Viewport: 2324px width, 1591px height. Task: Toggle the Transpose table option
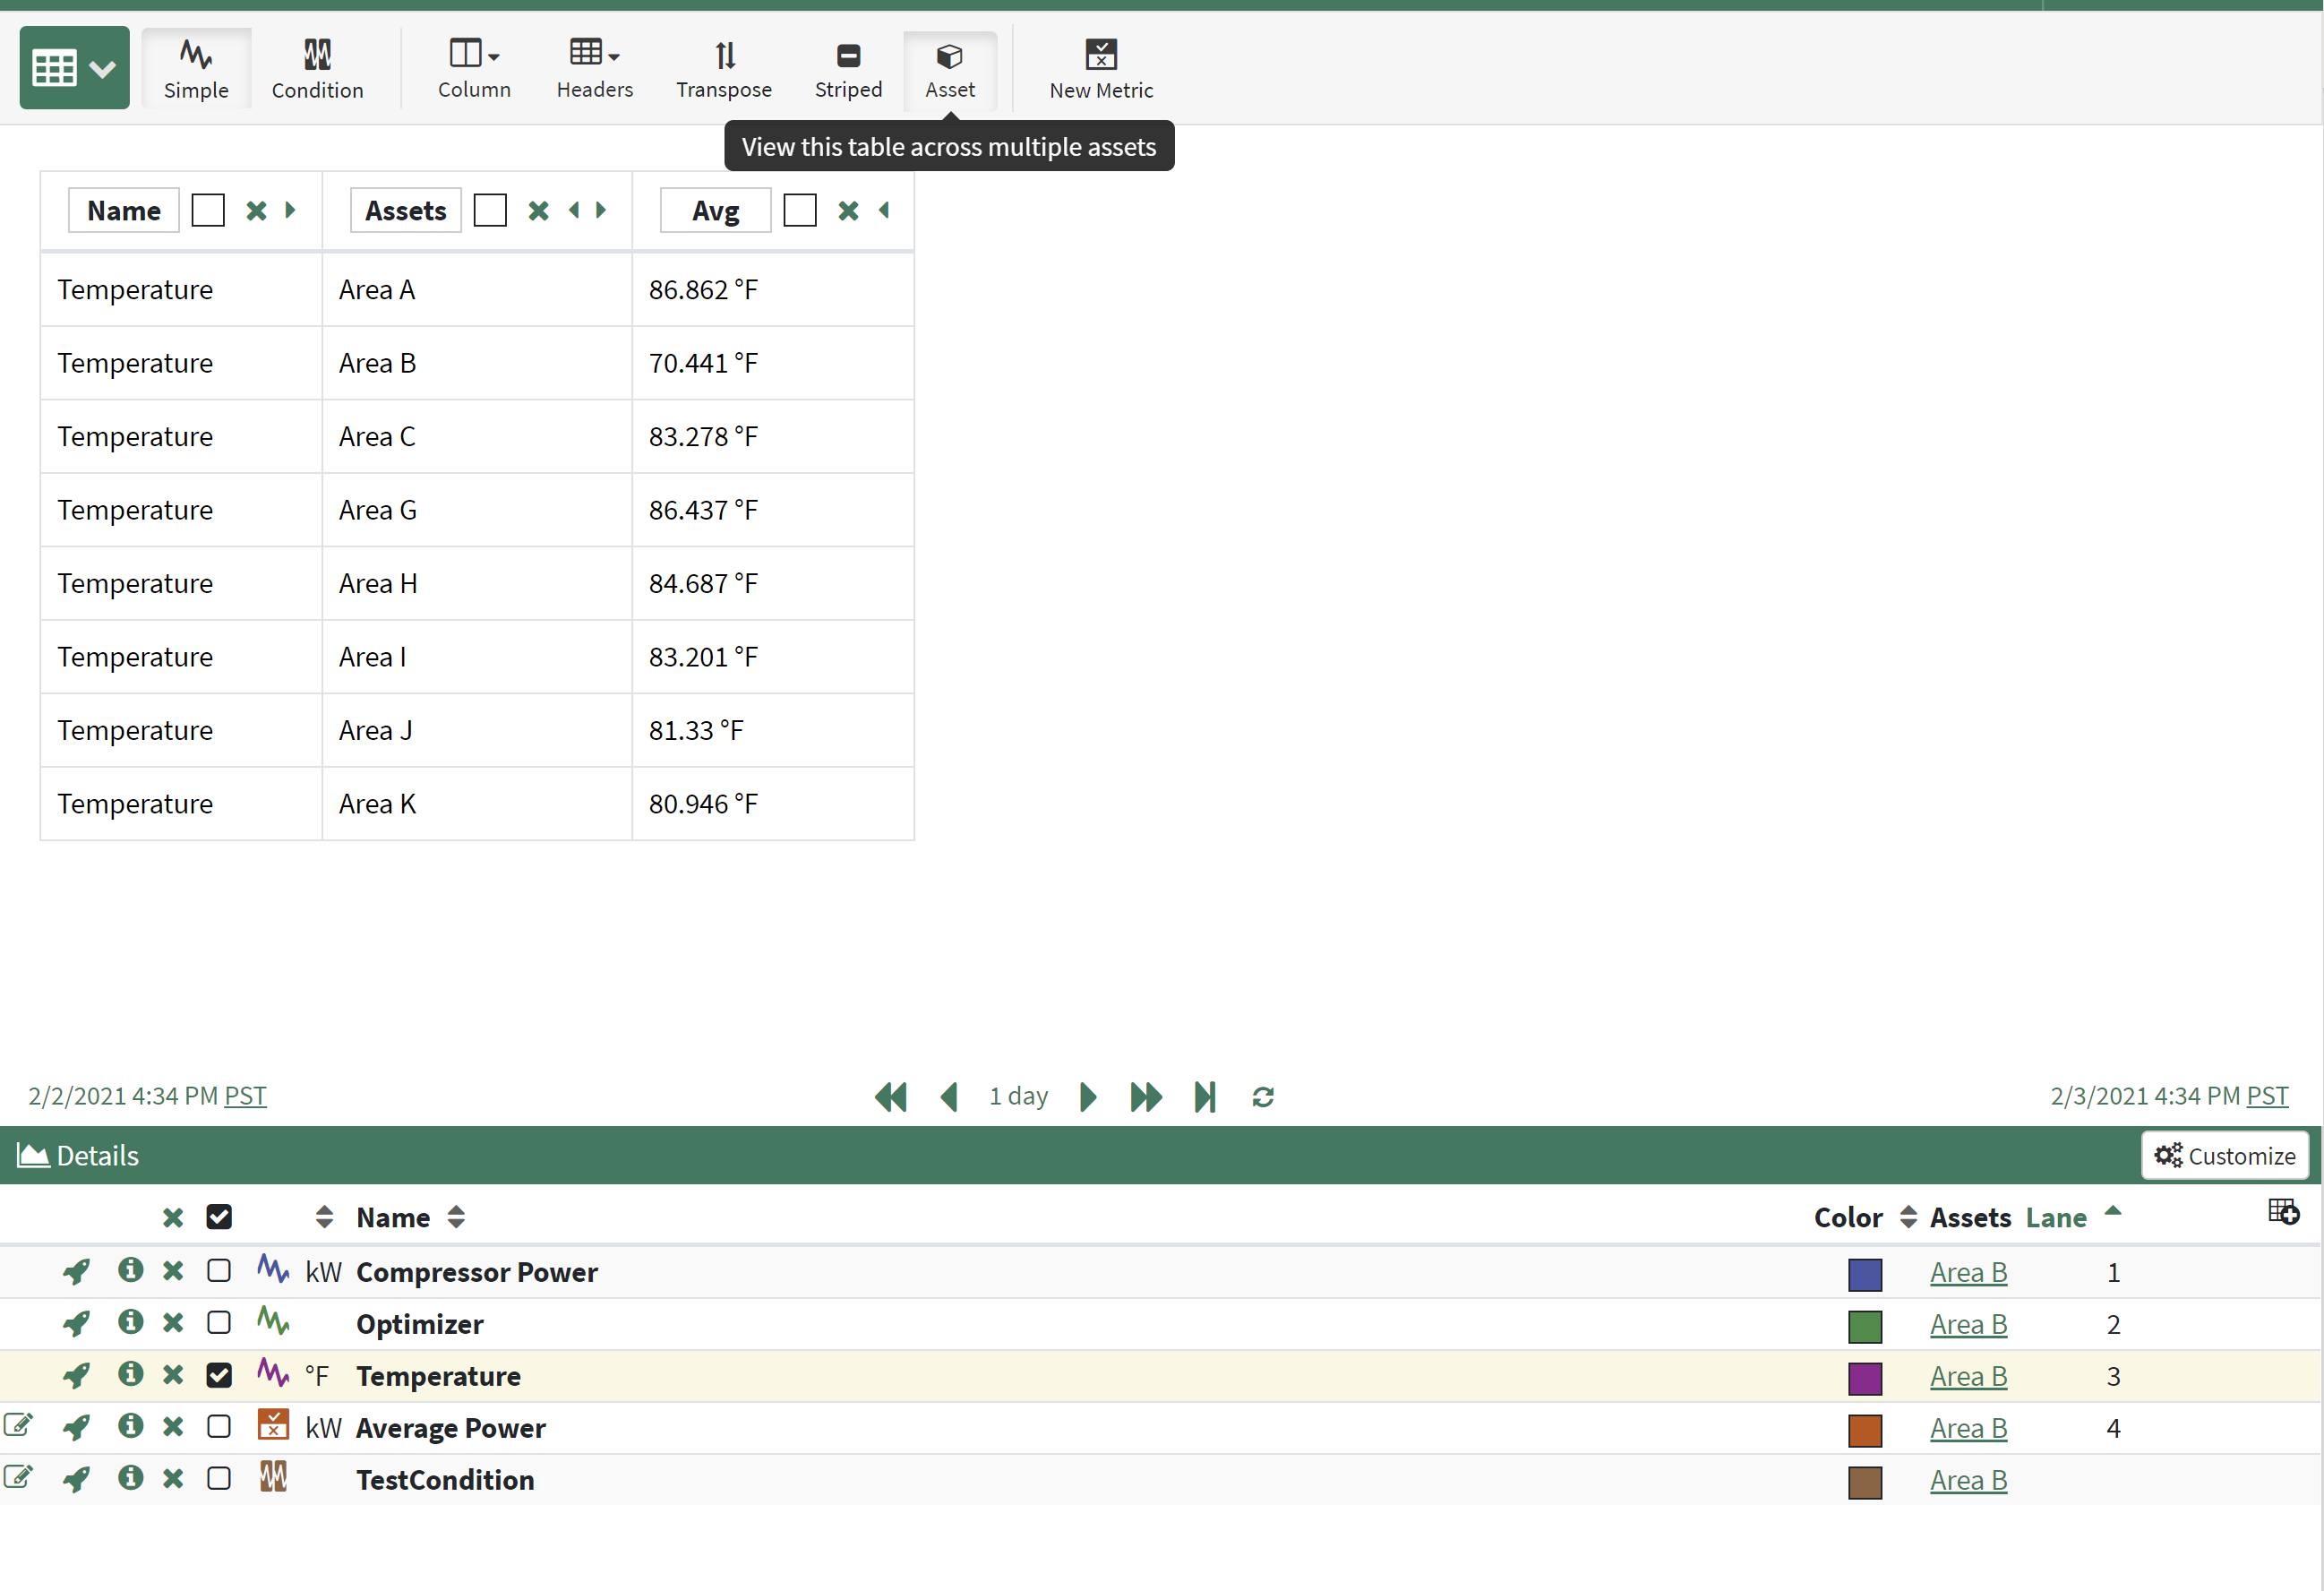coord(723,68)
